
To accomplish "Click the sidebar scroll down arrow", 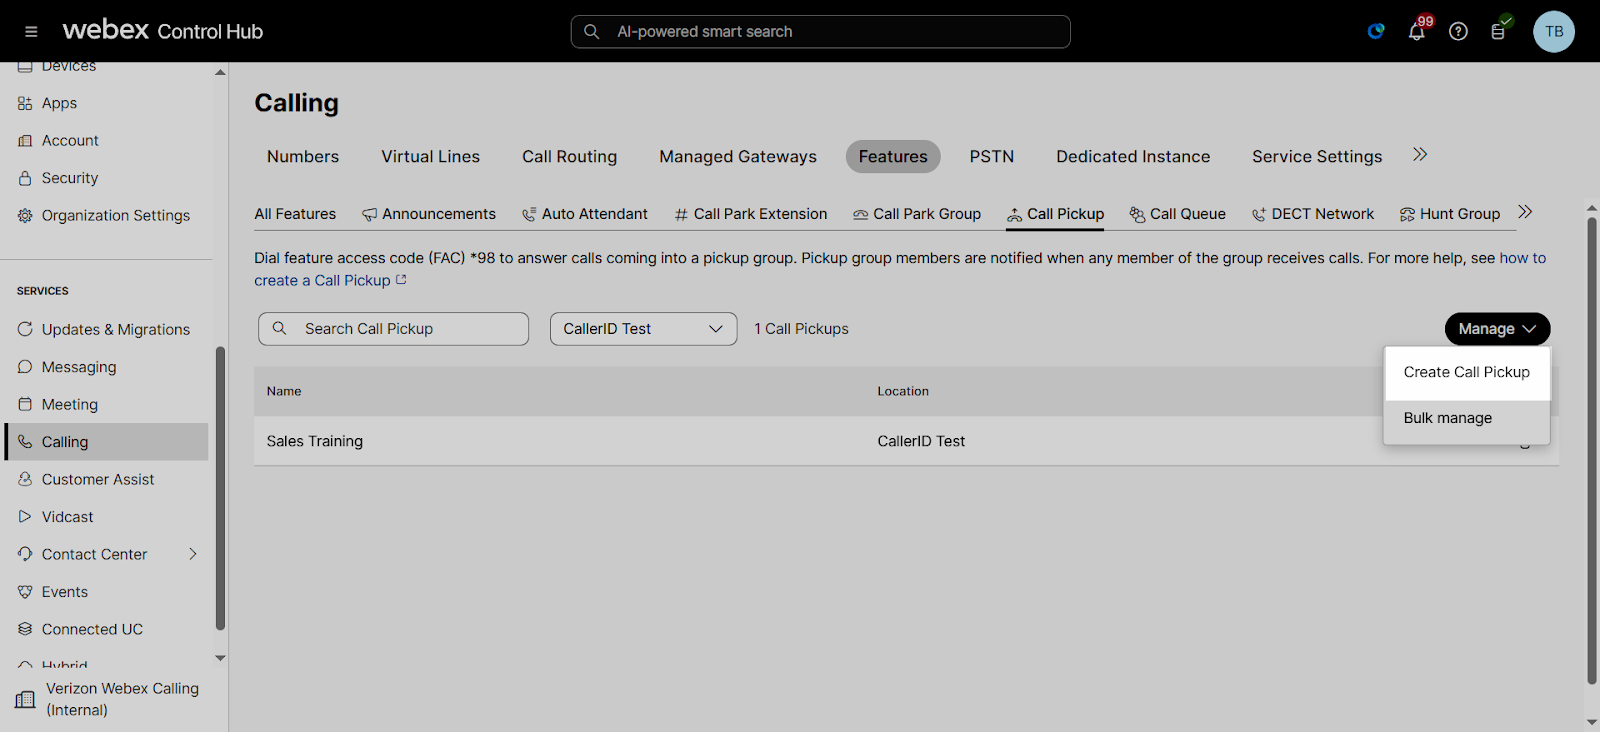I will coord(220,658).
